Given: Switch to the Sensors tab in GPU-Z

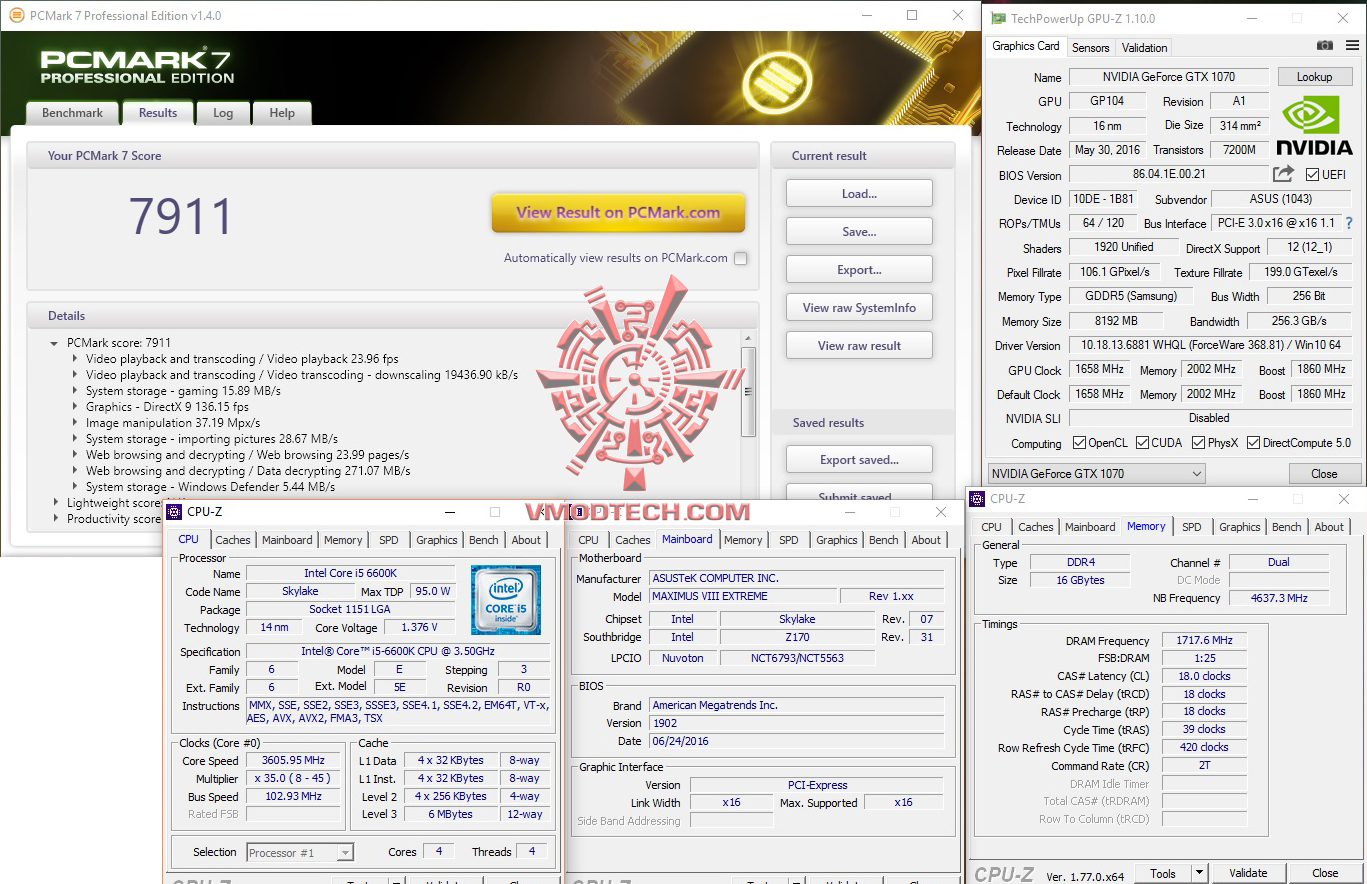Looking at the screenshot, I should coord(1090,47).
